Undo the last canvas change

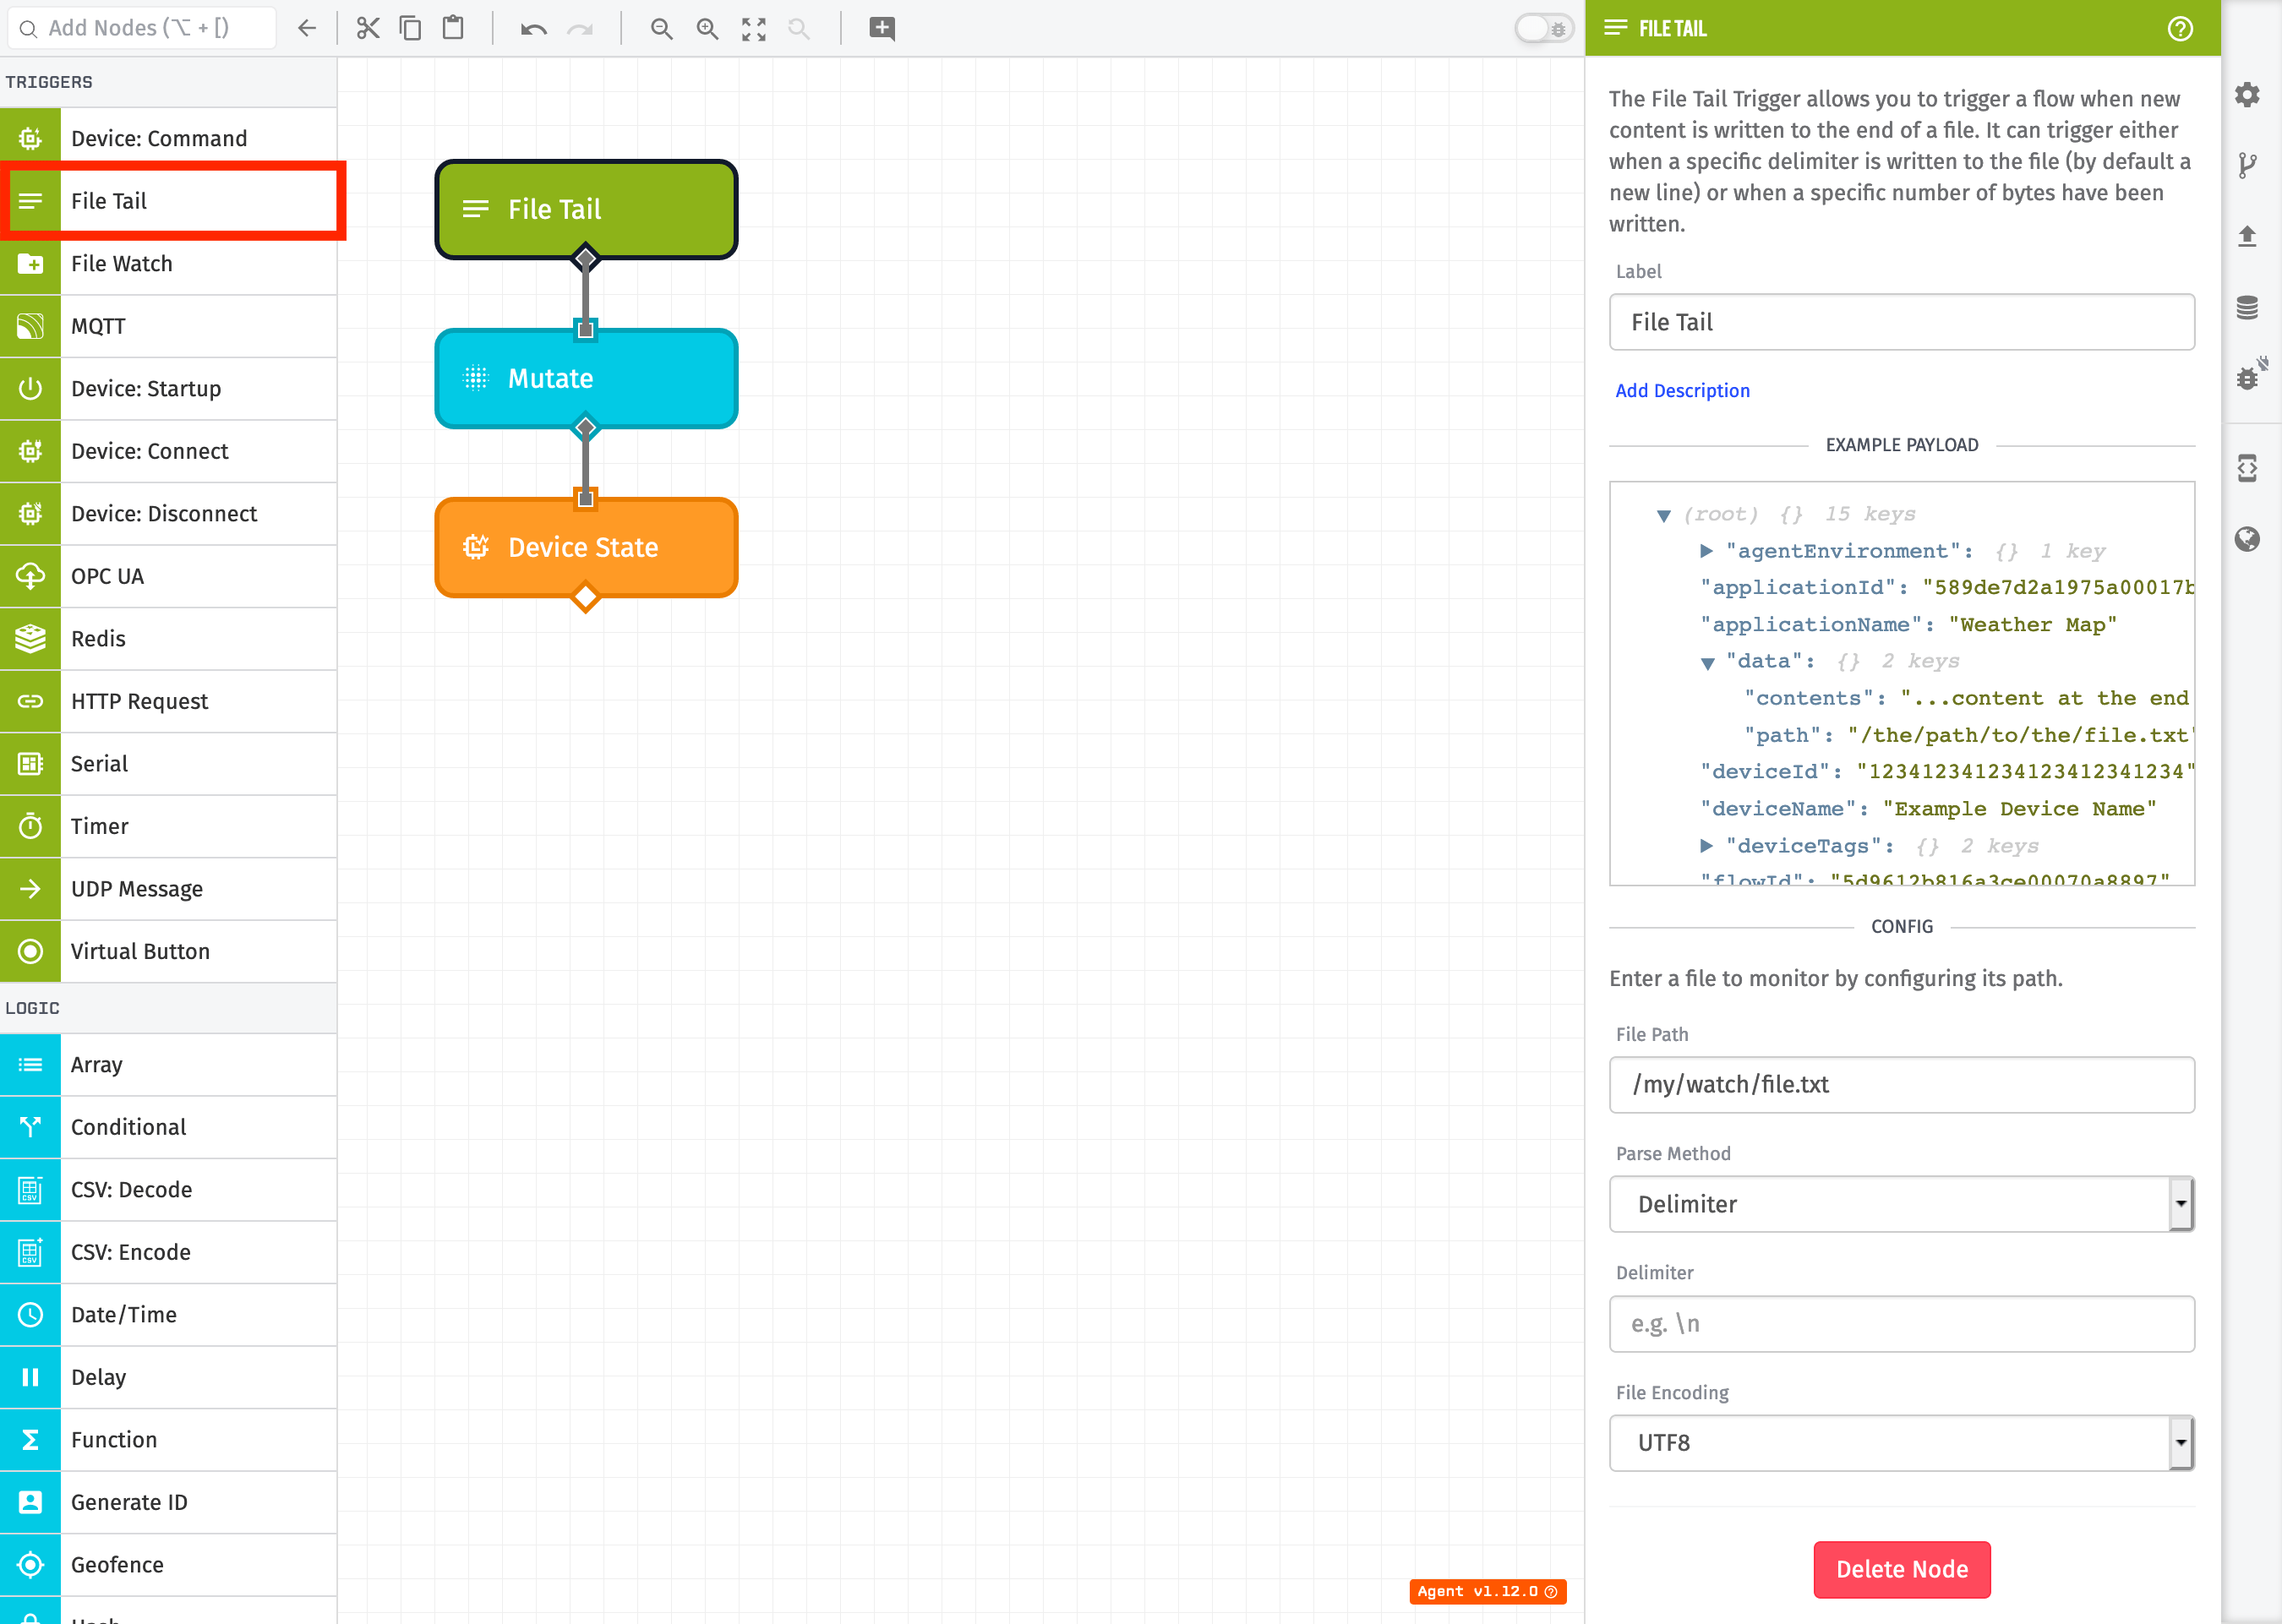pyautogui.click(x=533, y=29)
